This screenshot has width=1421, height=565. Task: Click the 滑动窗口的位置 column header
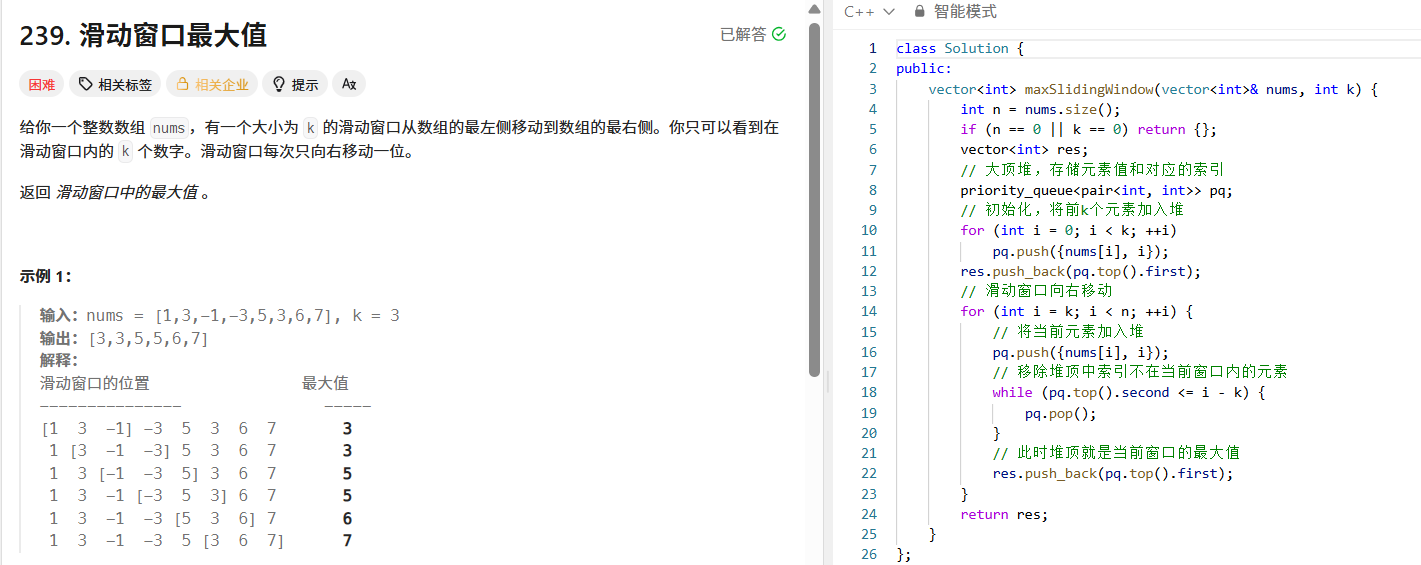click(95, 383)
